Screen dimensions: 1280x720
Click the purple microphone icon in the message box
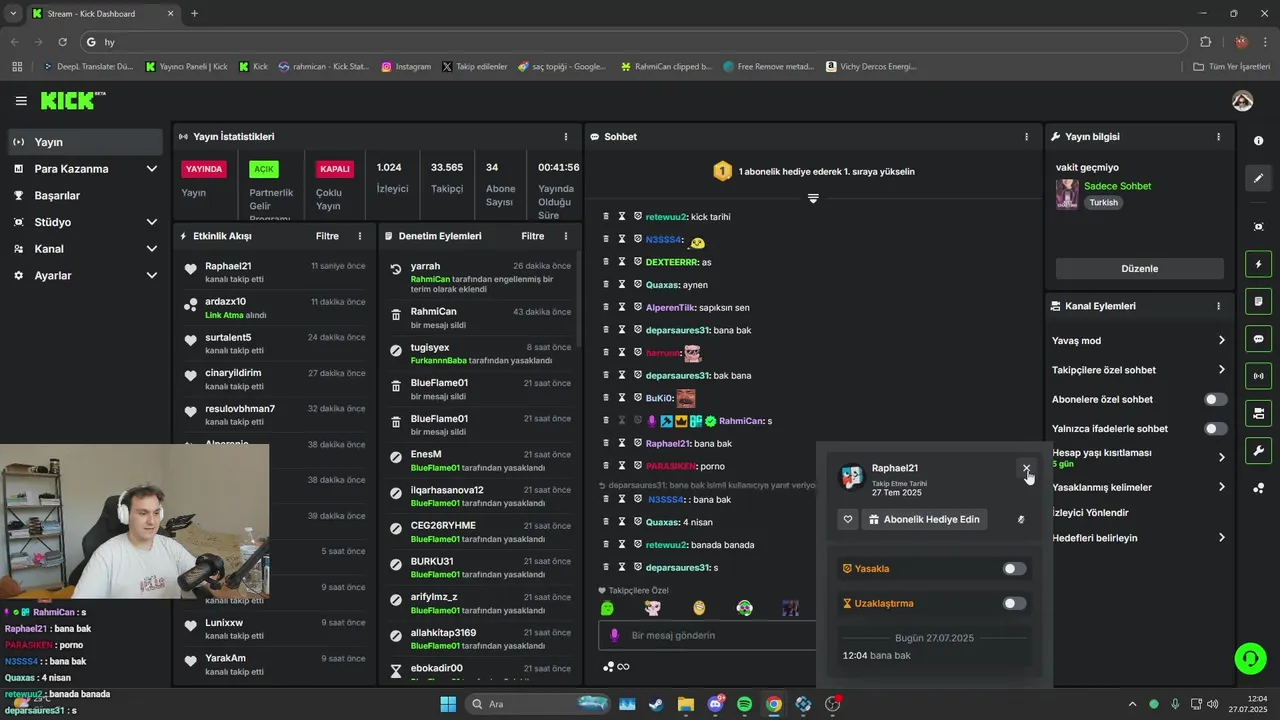[615, 635]
